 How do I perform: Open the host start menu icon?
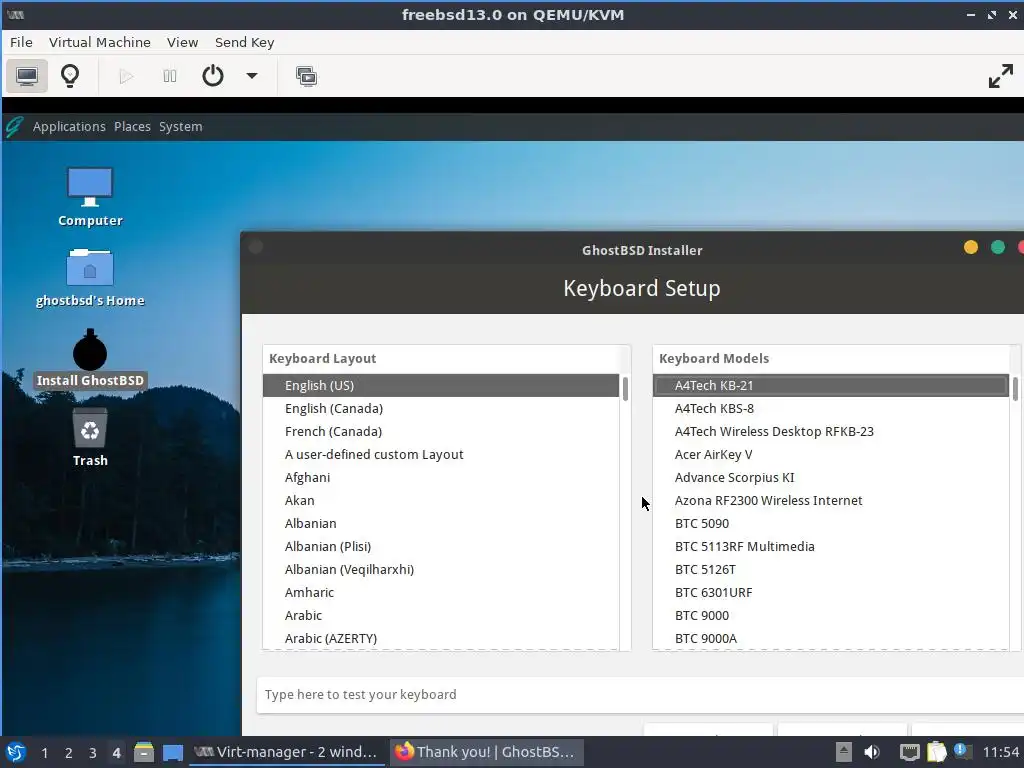click(16, 752)
